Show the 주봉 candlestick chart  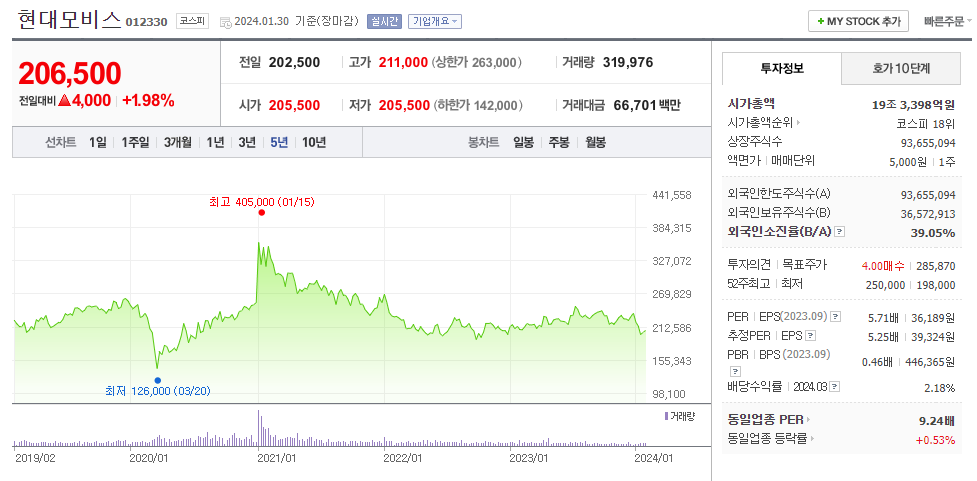click(x=559, y=142)
